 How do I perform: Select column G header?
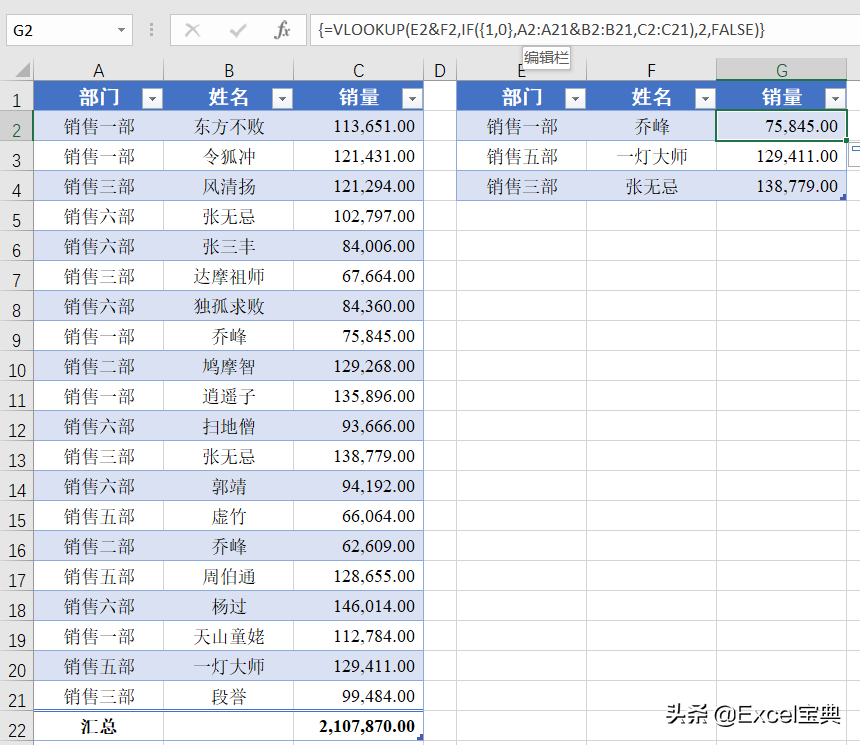click(x=782, y=70)
